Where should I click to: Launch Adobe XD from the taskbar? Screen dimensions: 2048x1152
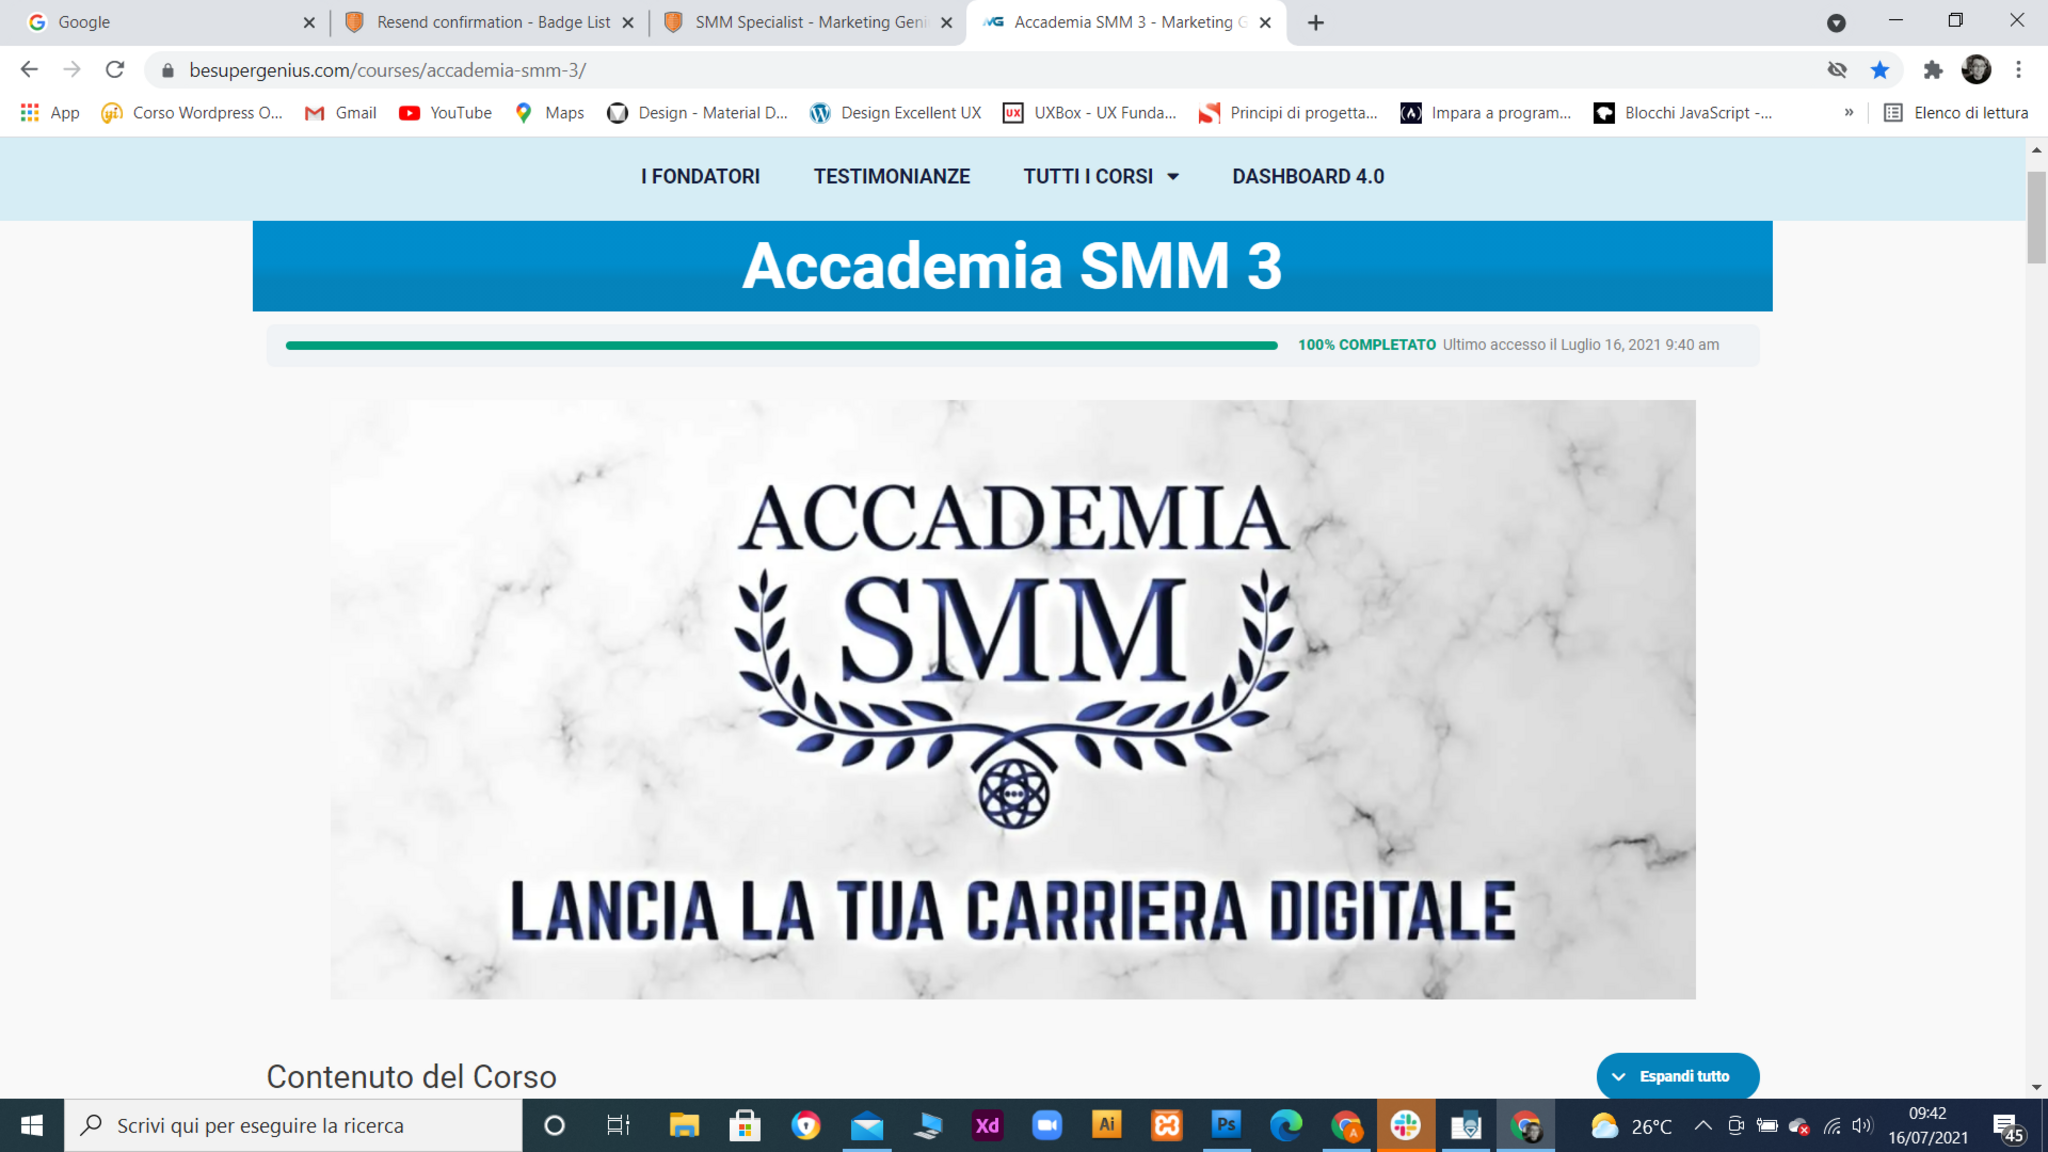(987, 1126)
